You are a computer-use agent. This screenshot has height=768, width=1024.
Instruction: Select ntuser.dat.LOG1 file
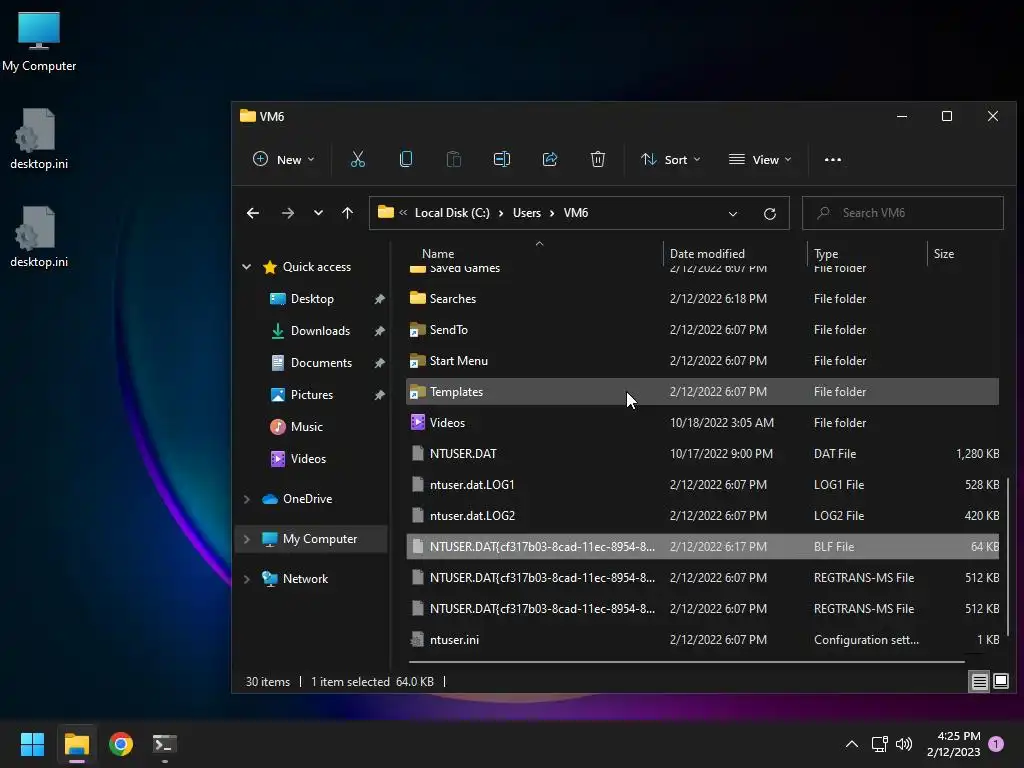pyautogui.click(x=702, y=485)
